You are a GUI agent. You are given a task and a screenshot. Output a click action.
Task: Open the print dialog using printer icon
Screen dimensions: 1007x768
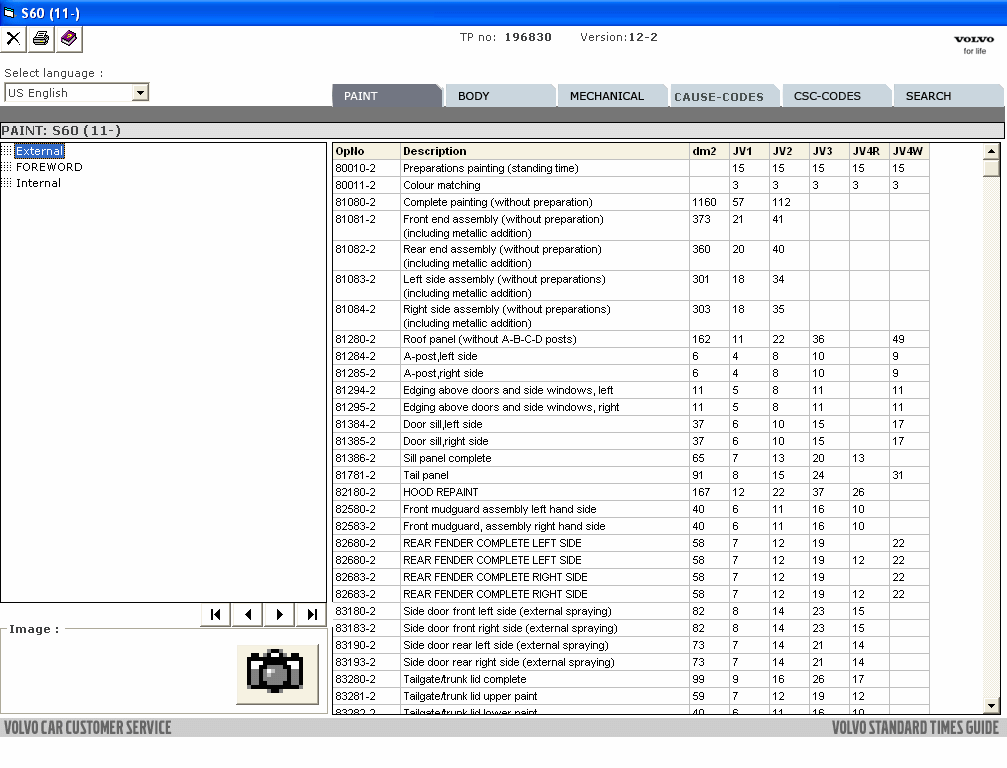(x=38, y=40)
